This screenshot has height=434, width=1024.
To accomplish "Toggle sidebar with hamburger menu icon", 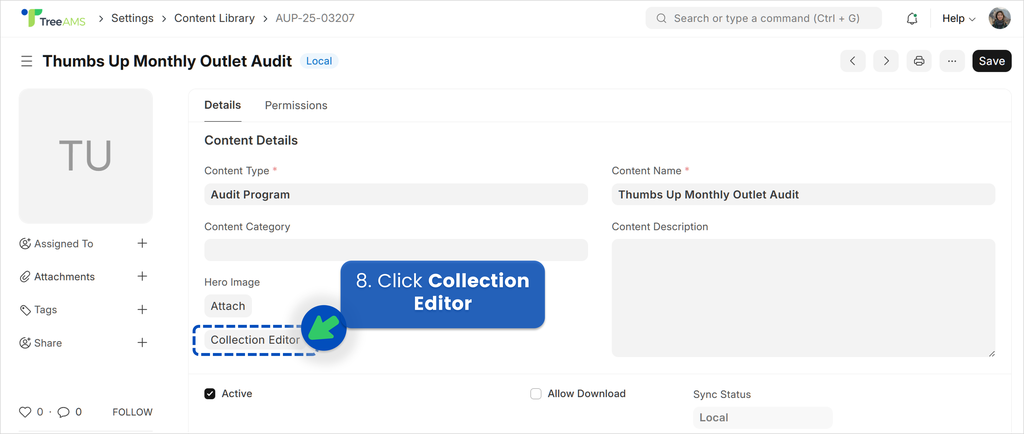I will click(x=27, y=61).
